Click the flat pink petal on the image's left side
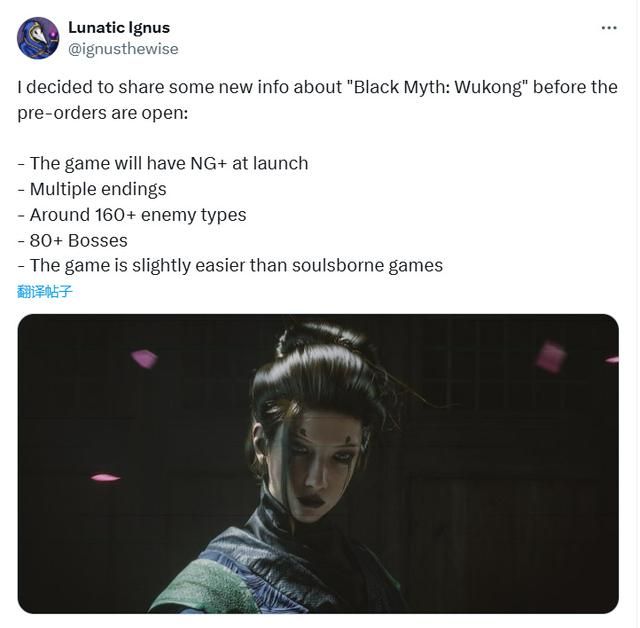 (x=105, y=477)
